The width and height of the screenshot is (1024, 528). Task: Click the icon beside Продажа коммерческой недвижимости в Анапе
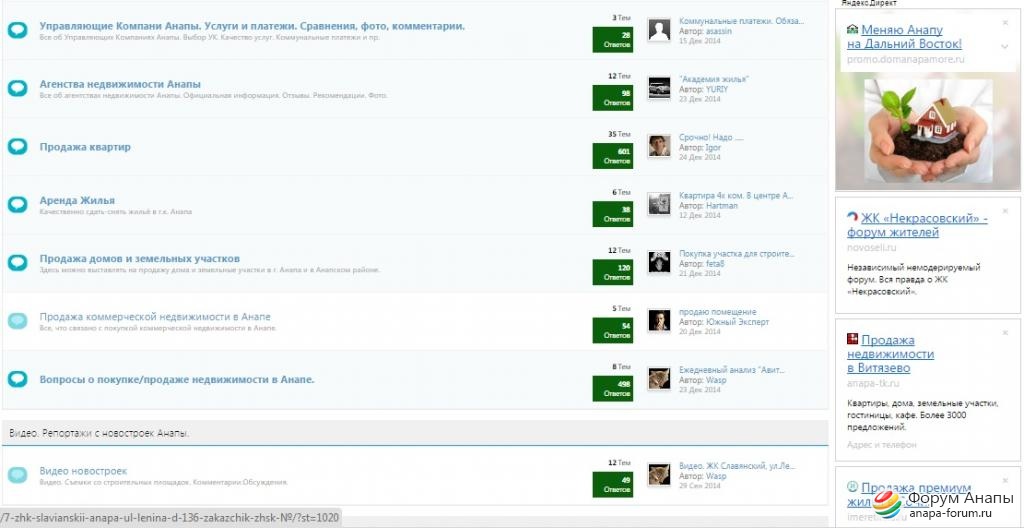[x=17, y=321]
